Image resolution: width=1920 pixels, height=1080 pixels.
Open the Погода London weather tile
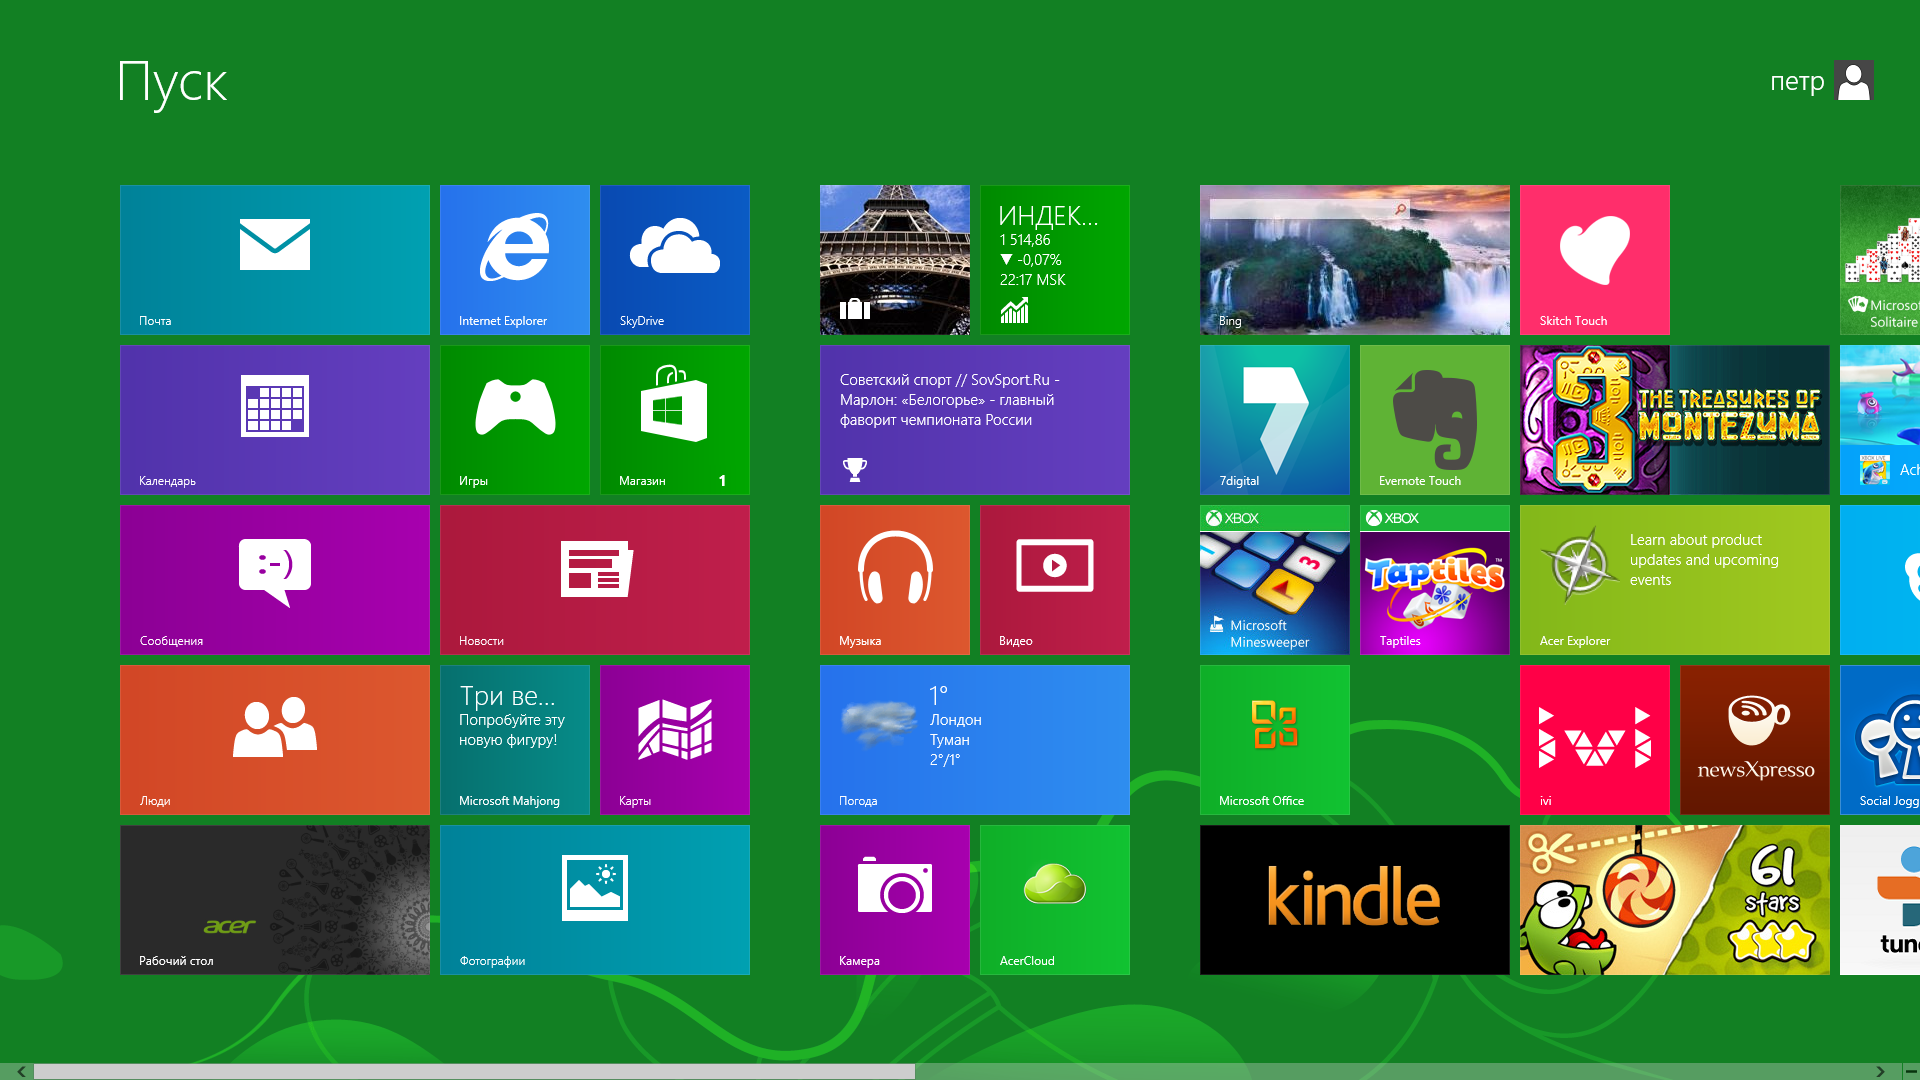pos(975,740)
